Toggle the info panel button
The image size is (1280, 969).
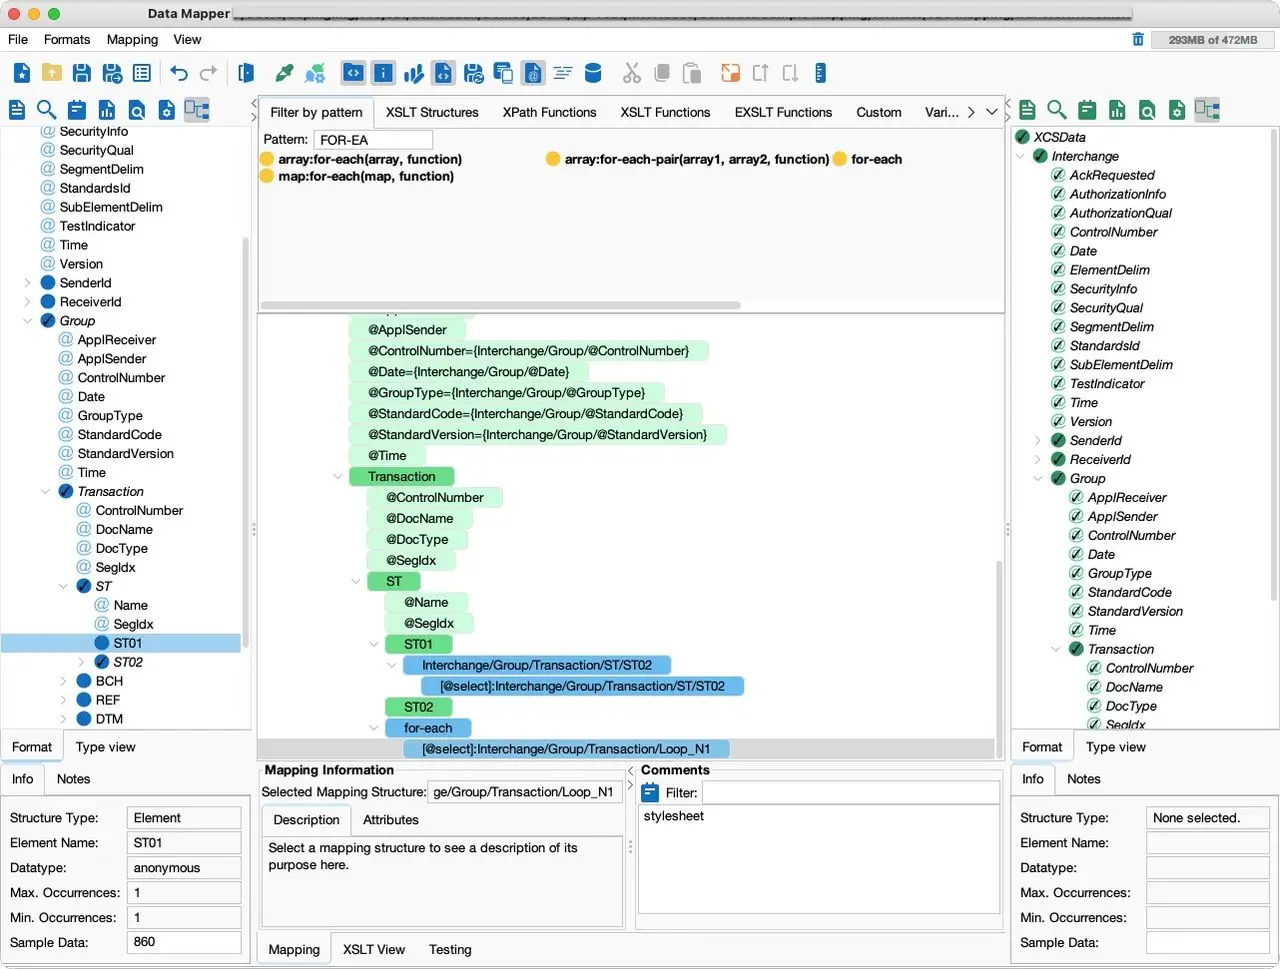click(383, 73)
